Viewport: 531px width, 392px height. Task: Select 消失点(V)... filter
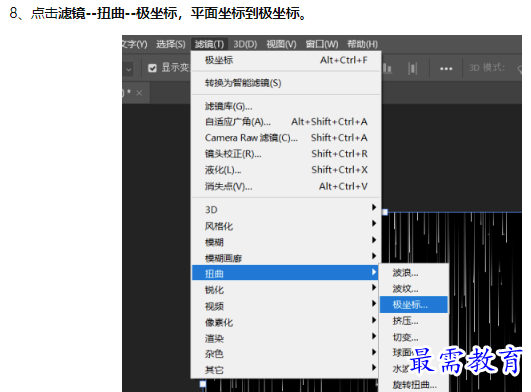(x=286, y=186)
